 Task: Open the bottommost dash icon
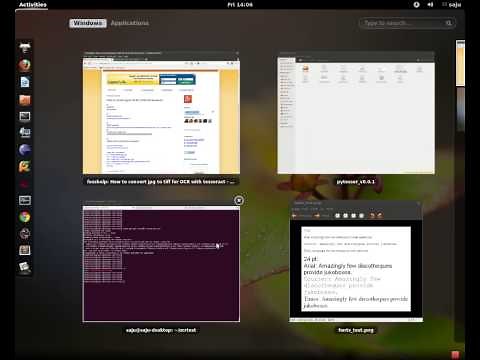coord(25,267)
